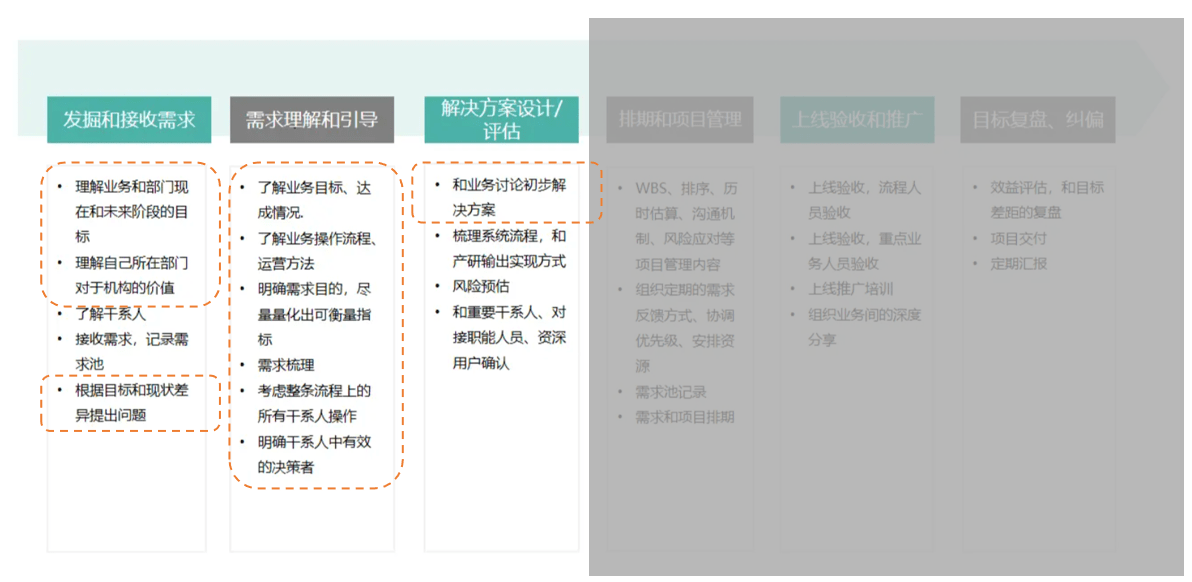Select the 需求理解和引导 stage header

[x=311, y=118]
